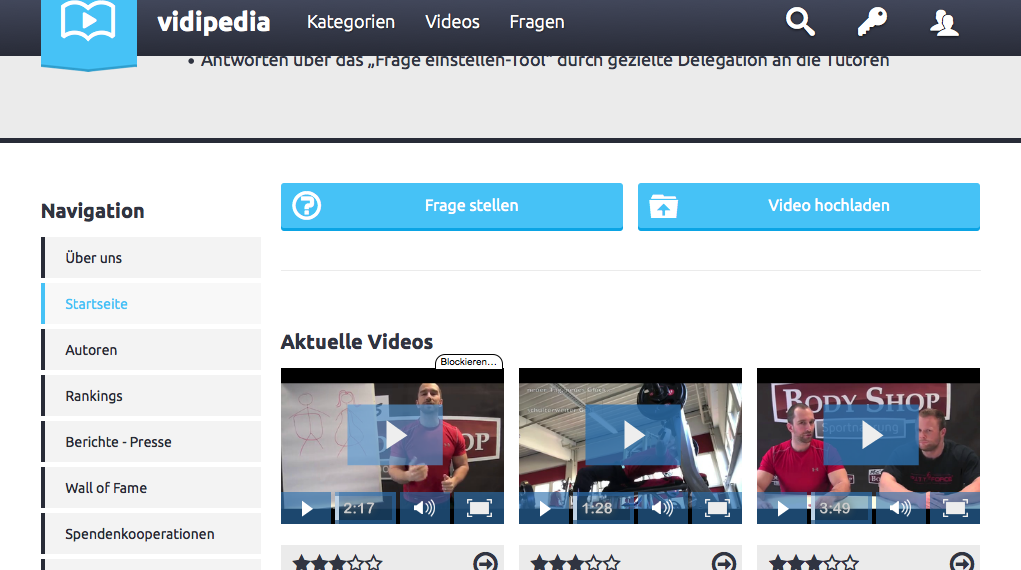Image resolution: width=1021 pixels, height=570 pixels.
Task: Click the star rating under the 3:49 video
Action: pos(814,562)
